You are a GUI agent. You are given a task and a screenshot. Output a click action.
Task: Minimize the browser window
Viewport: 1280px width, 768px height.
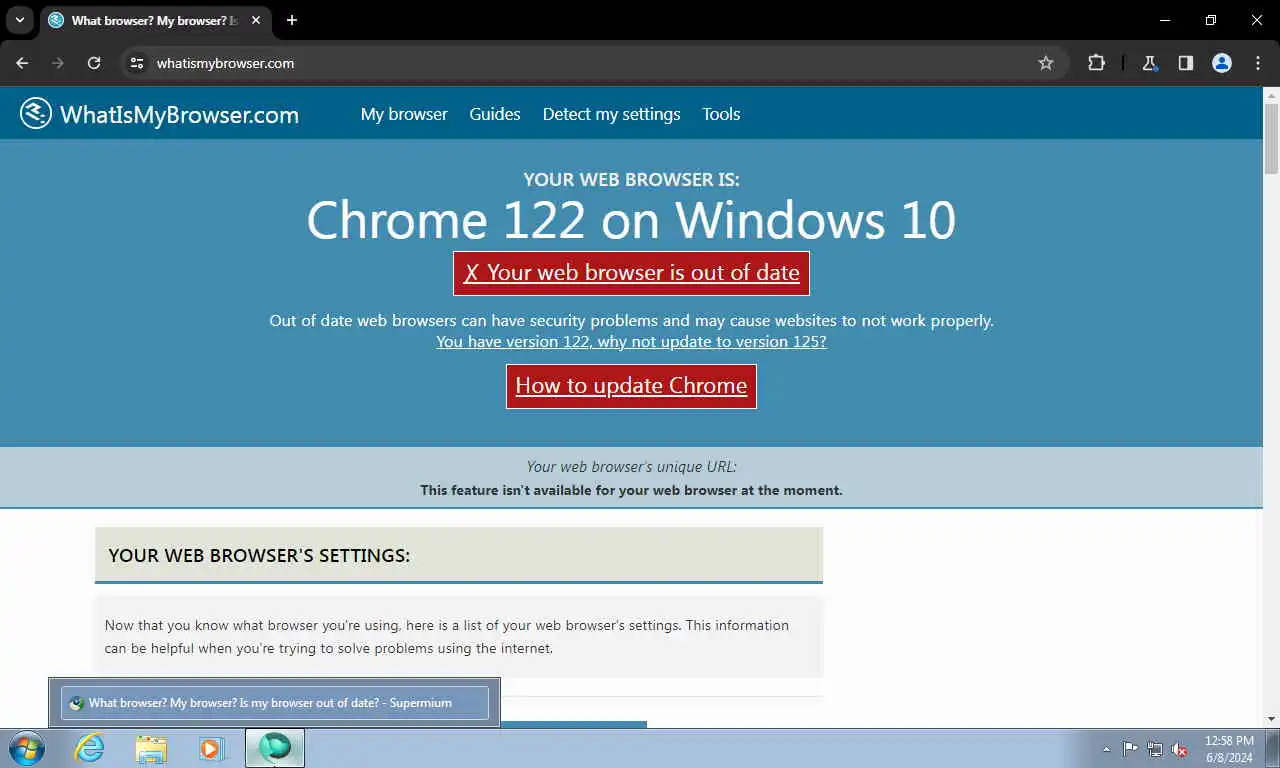click(x=1165, y=20)
